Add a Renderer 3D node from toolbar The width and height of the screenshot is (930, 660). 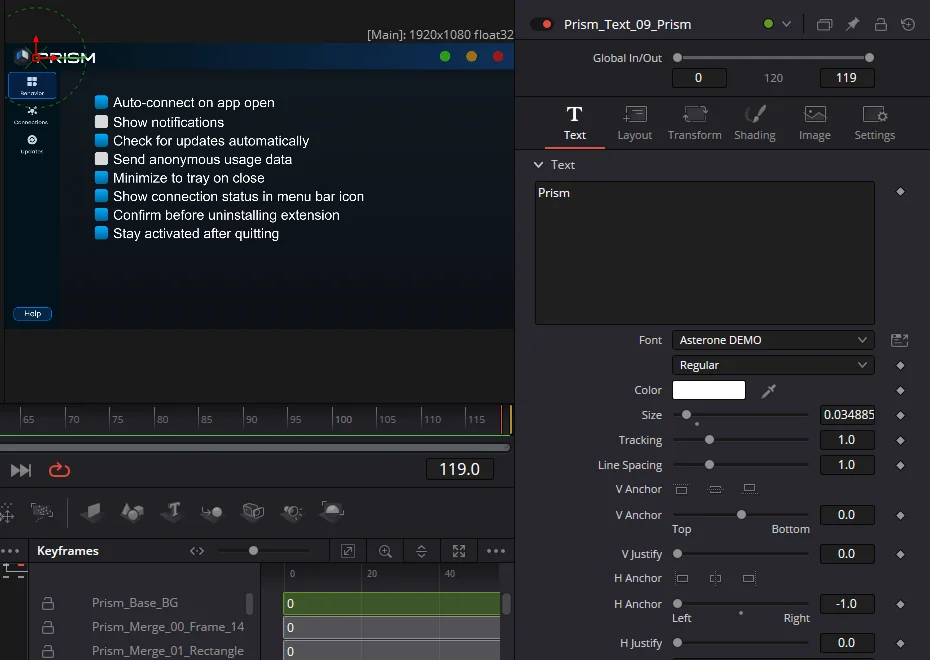coord(332,511)
